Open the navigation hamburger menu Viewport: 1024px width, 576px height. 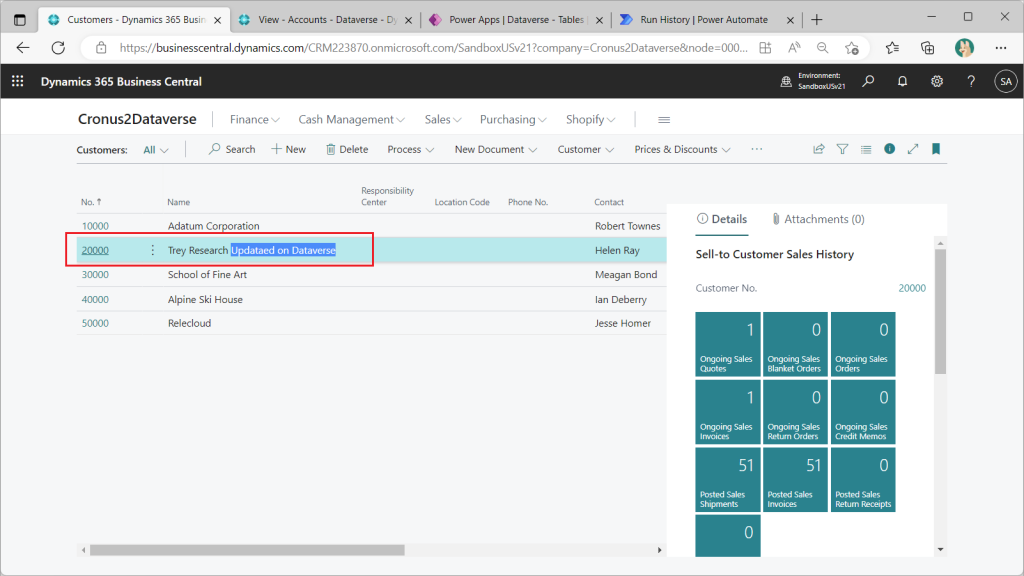(x=664, y=120)
